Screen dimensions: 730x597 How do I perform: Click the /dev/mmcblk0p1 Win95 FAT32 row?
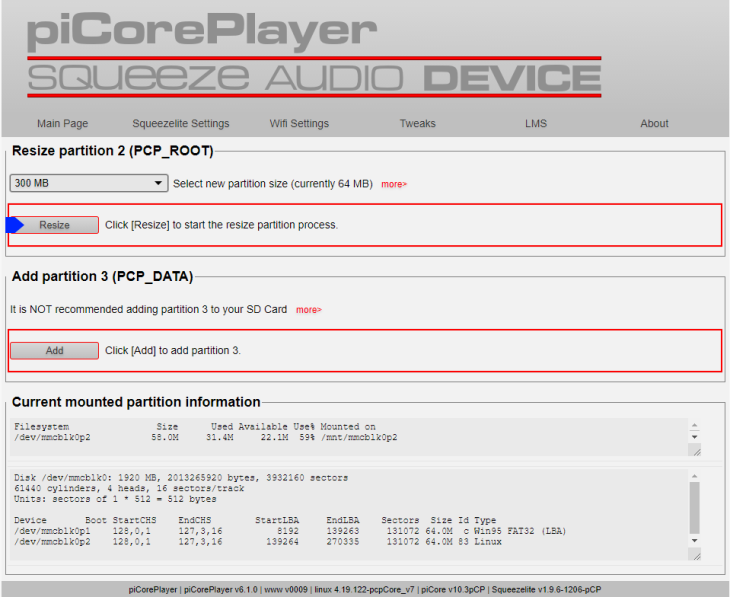click(x=290, y=531)
